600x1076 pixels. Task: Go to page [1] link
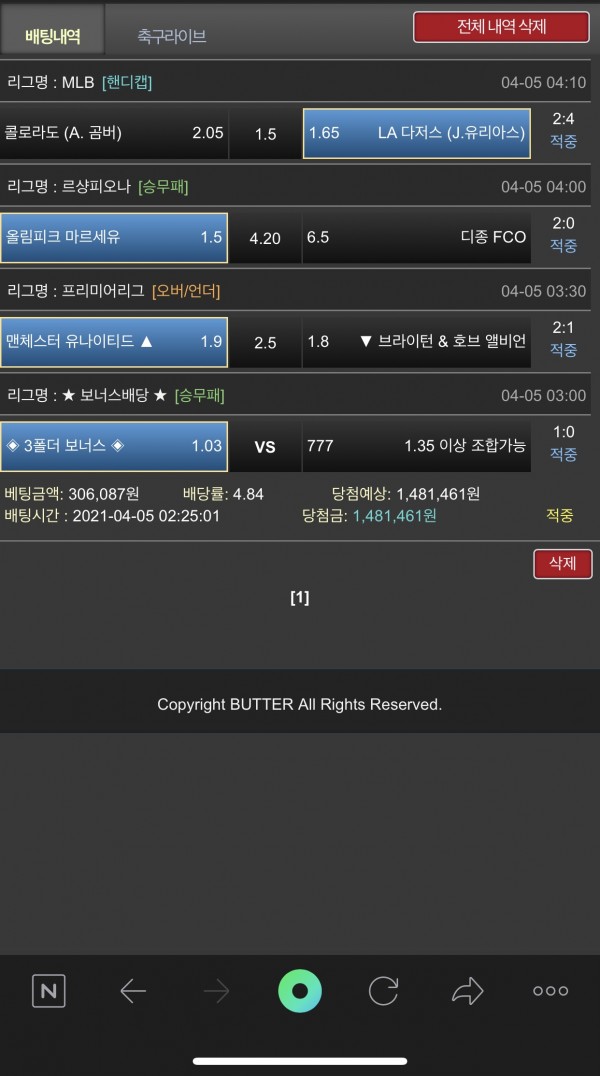299,598
